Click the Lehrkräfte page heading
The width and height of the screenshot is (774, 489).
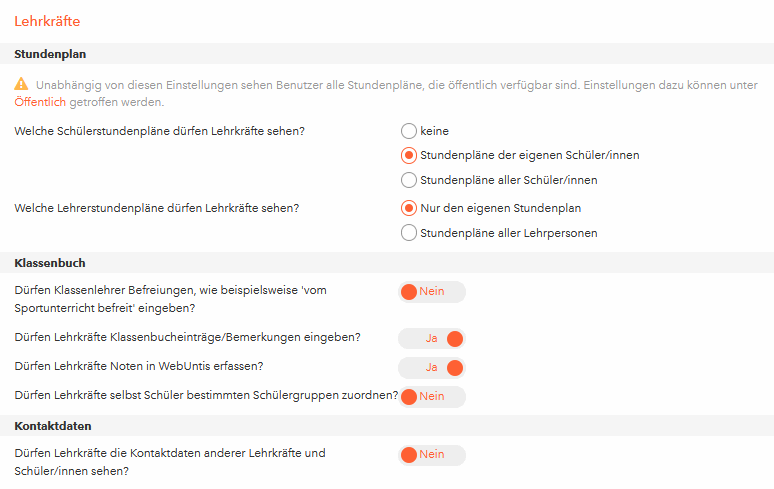pyautogui.click(x=47, y=21)
